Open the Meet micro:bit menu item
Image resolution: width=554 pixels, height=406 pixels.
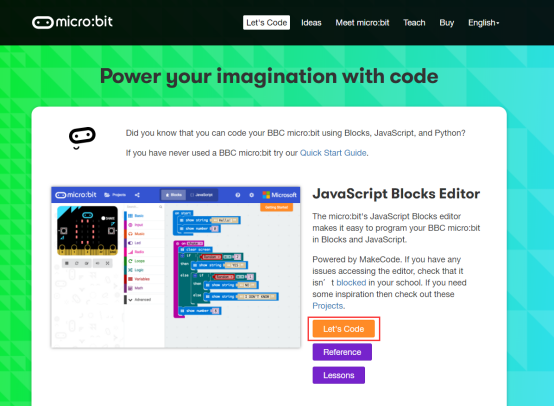click(362, 23)
